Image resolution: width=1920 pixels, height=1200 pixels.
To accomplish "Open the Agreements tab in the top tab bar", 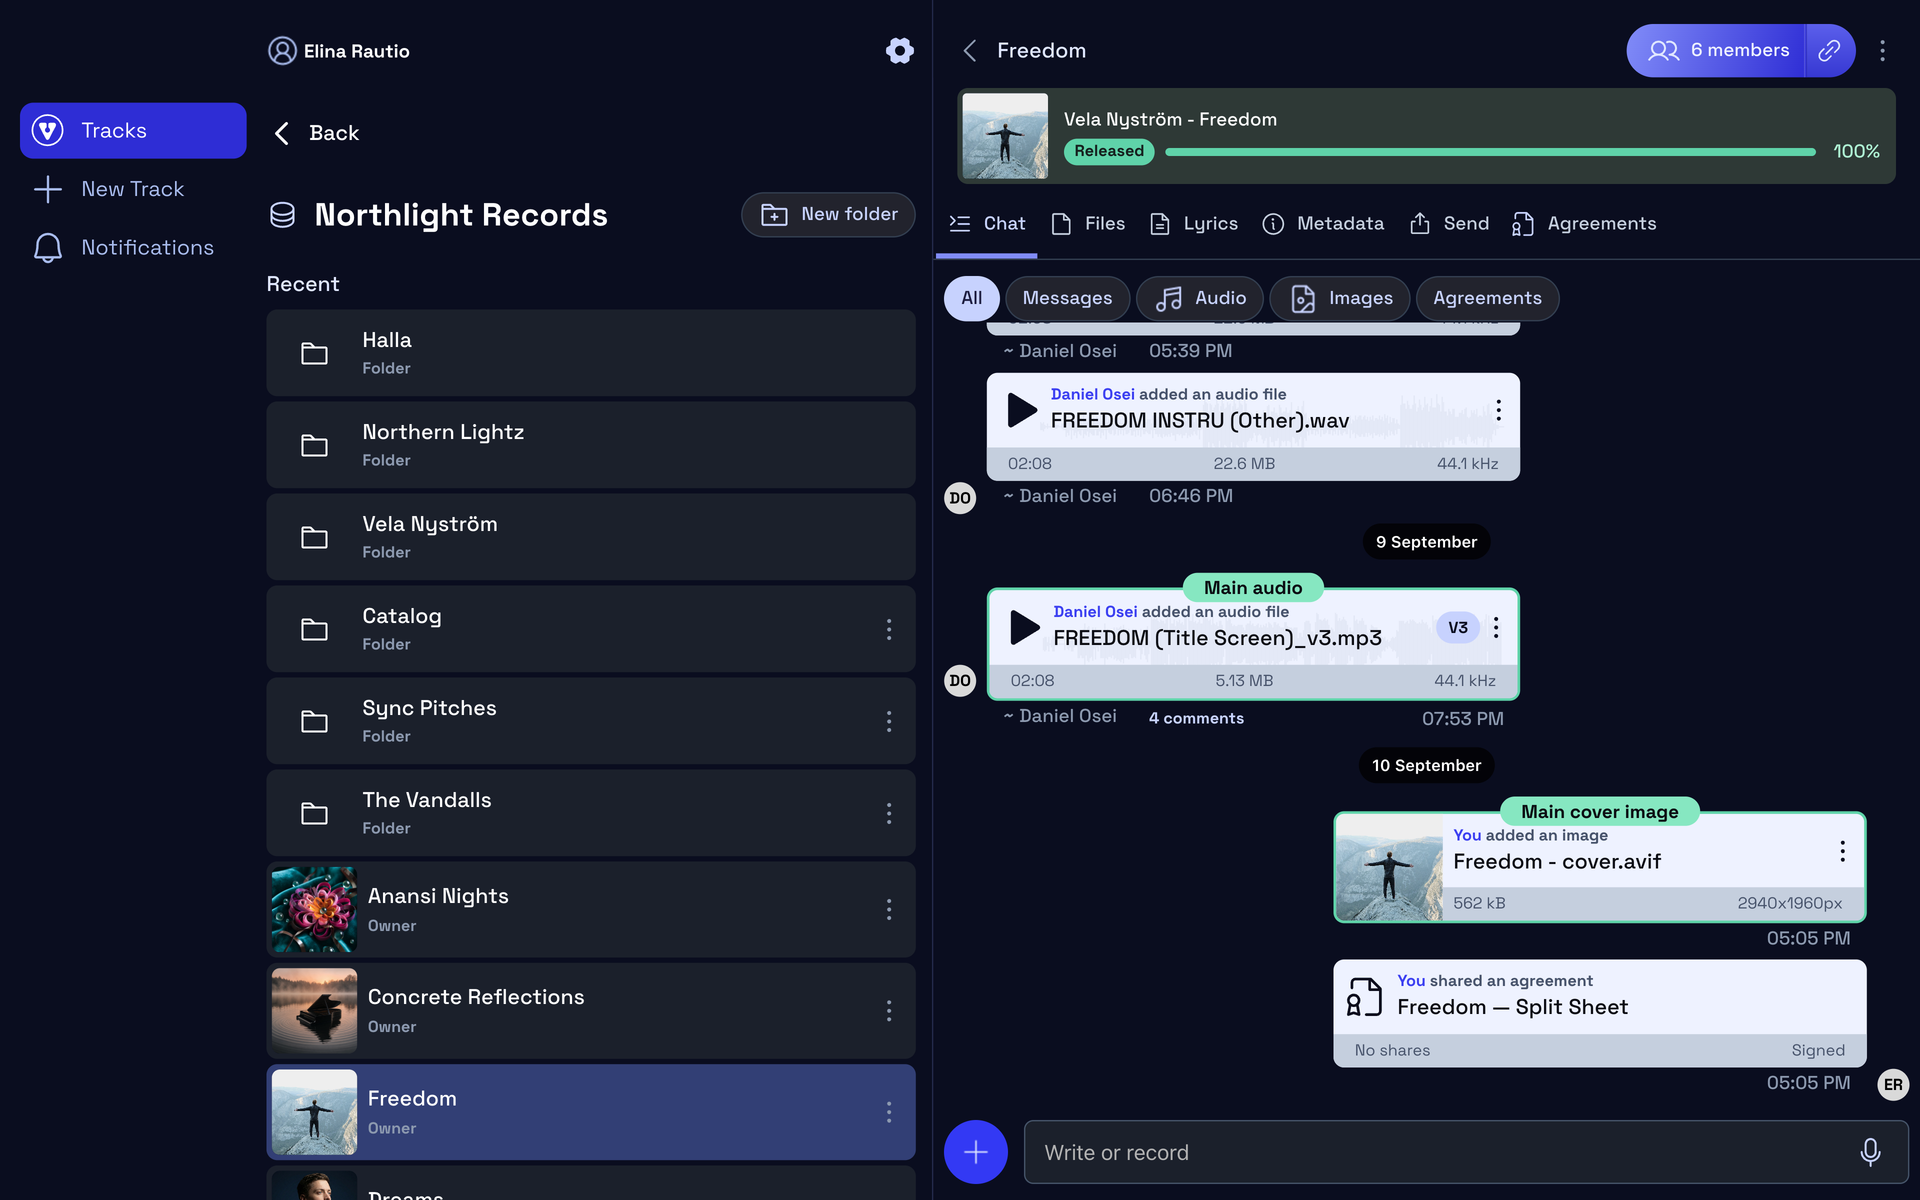I will 1584,224.
